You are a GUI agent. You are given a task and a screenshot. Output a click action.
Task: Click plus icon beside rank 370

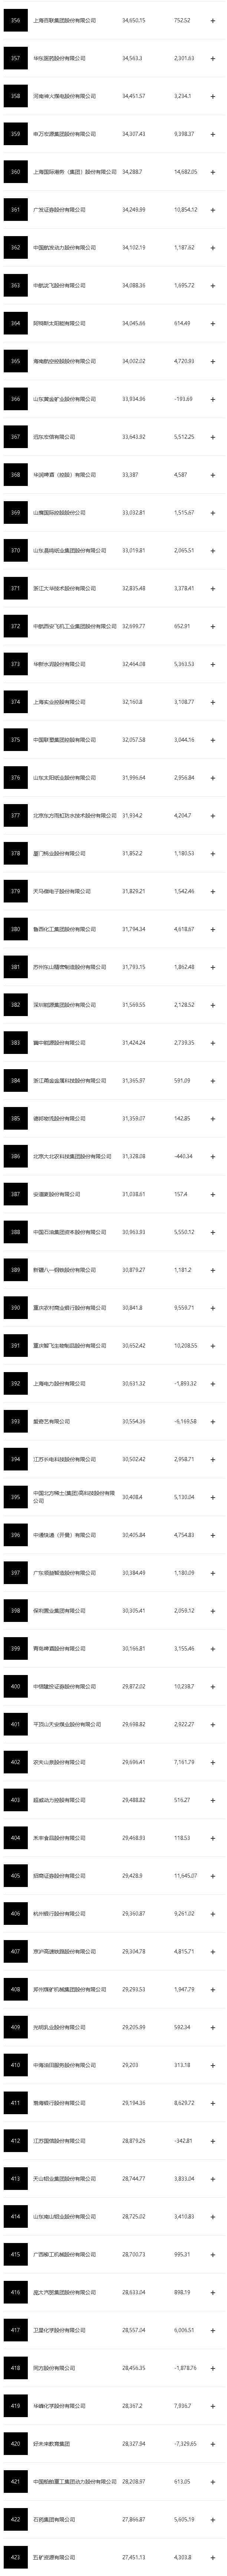coord(213,551)
